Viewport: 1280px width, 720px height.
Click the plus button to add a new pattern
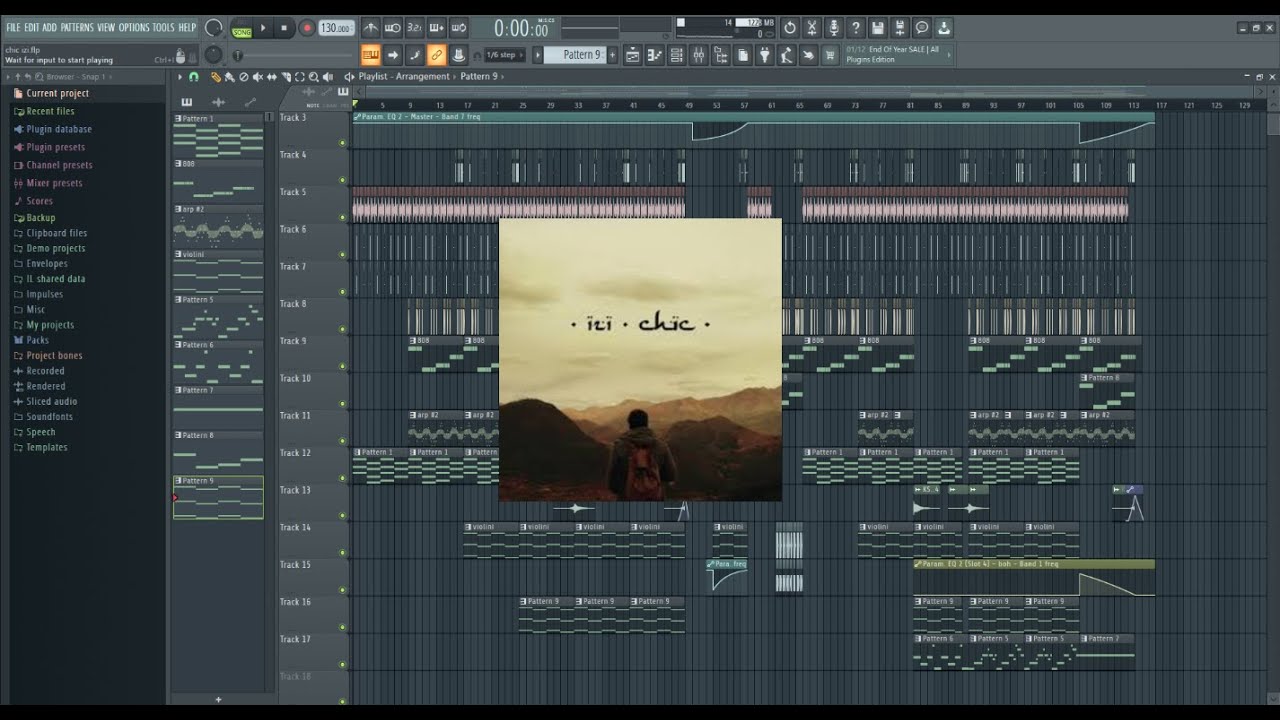[x=613, y=55]
